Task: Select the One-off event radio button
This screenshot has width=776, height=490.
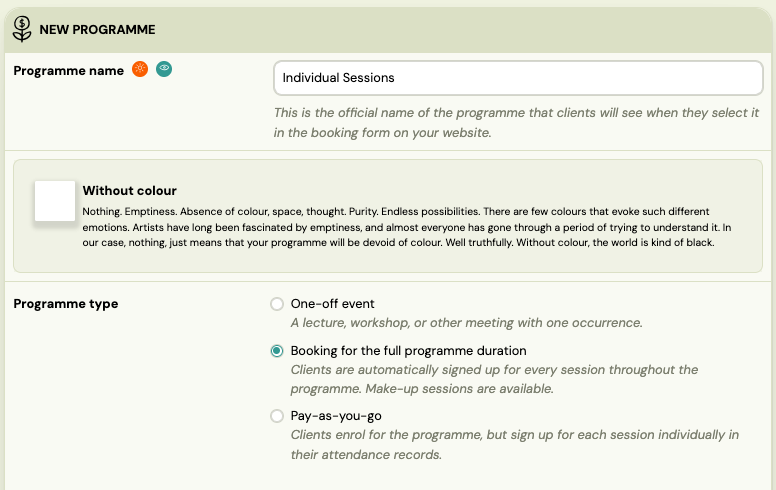Action: point(277,304)
